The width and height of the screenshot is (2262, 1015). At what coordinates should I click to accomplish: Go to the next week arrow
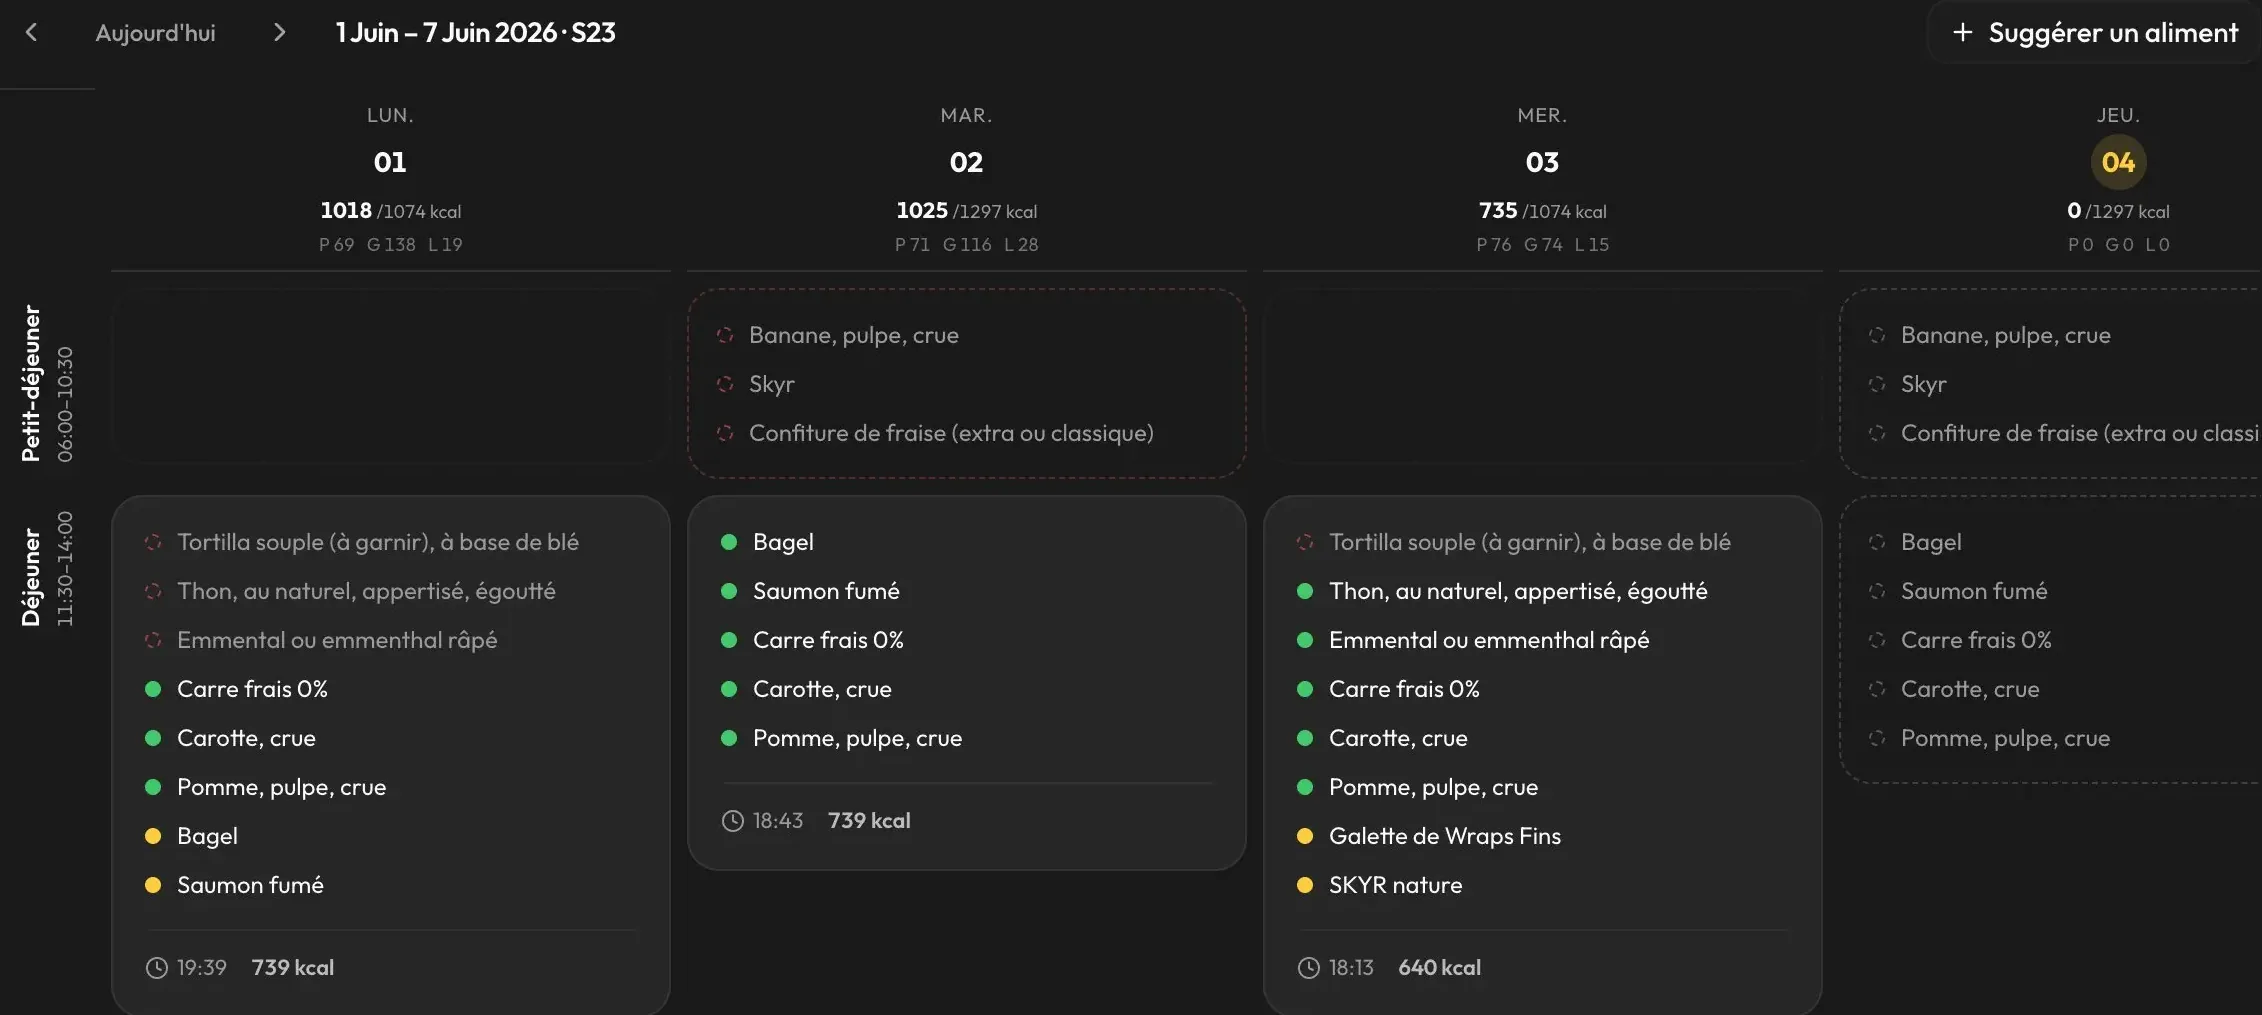279,33
